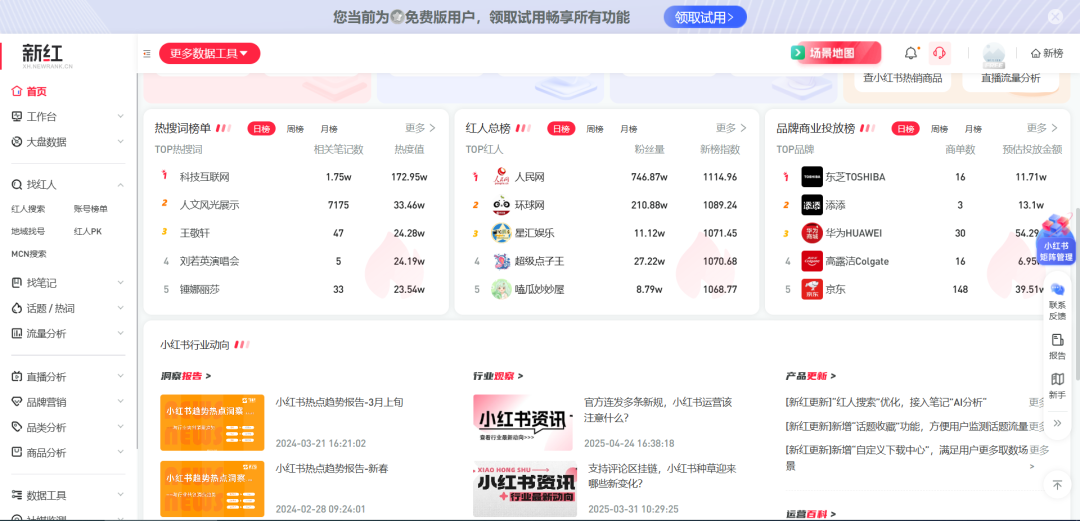This screenshot has width=1080, height=521.
Task: Click the 商品分析 bag icon
Action: pos(17,453)
